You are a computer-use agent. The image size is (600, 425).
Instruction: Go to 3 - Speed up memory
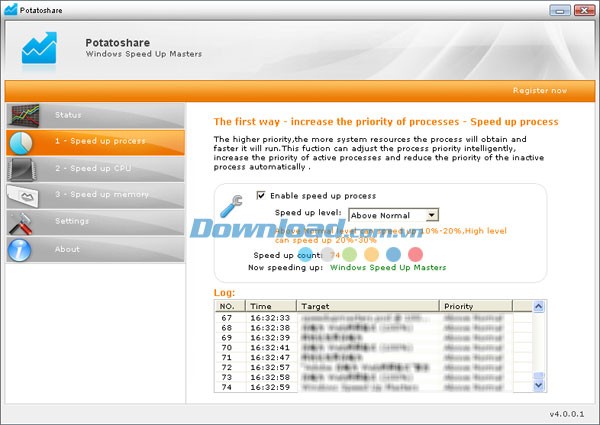pos(95,195)
